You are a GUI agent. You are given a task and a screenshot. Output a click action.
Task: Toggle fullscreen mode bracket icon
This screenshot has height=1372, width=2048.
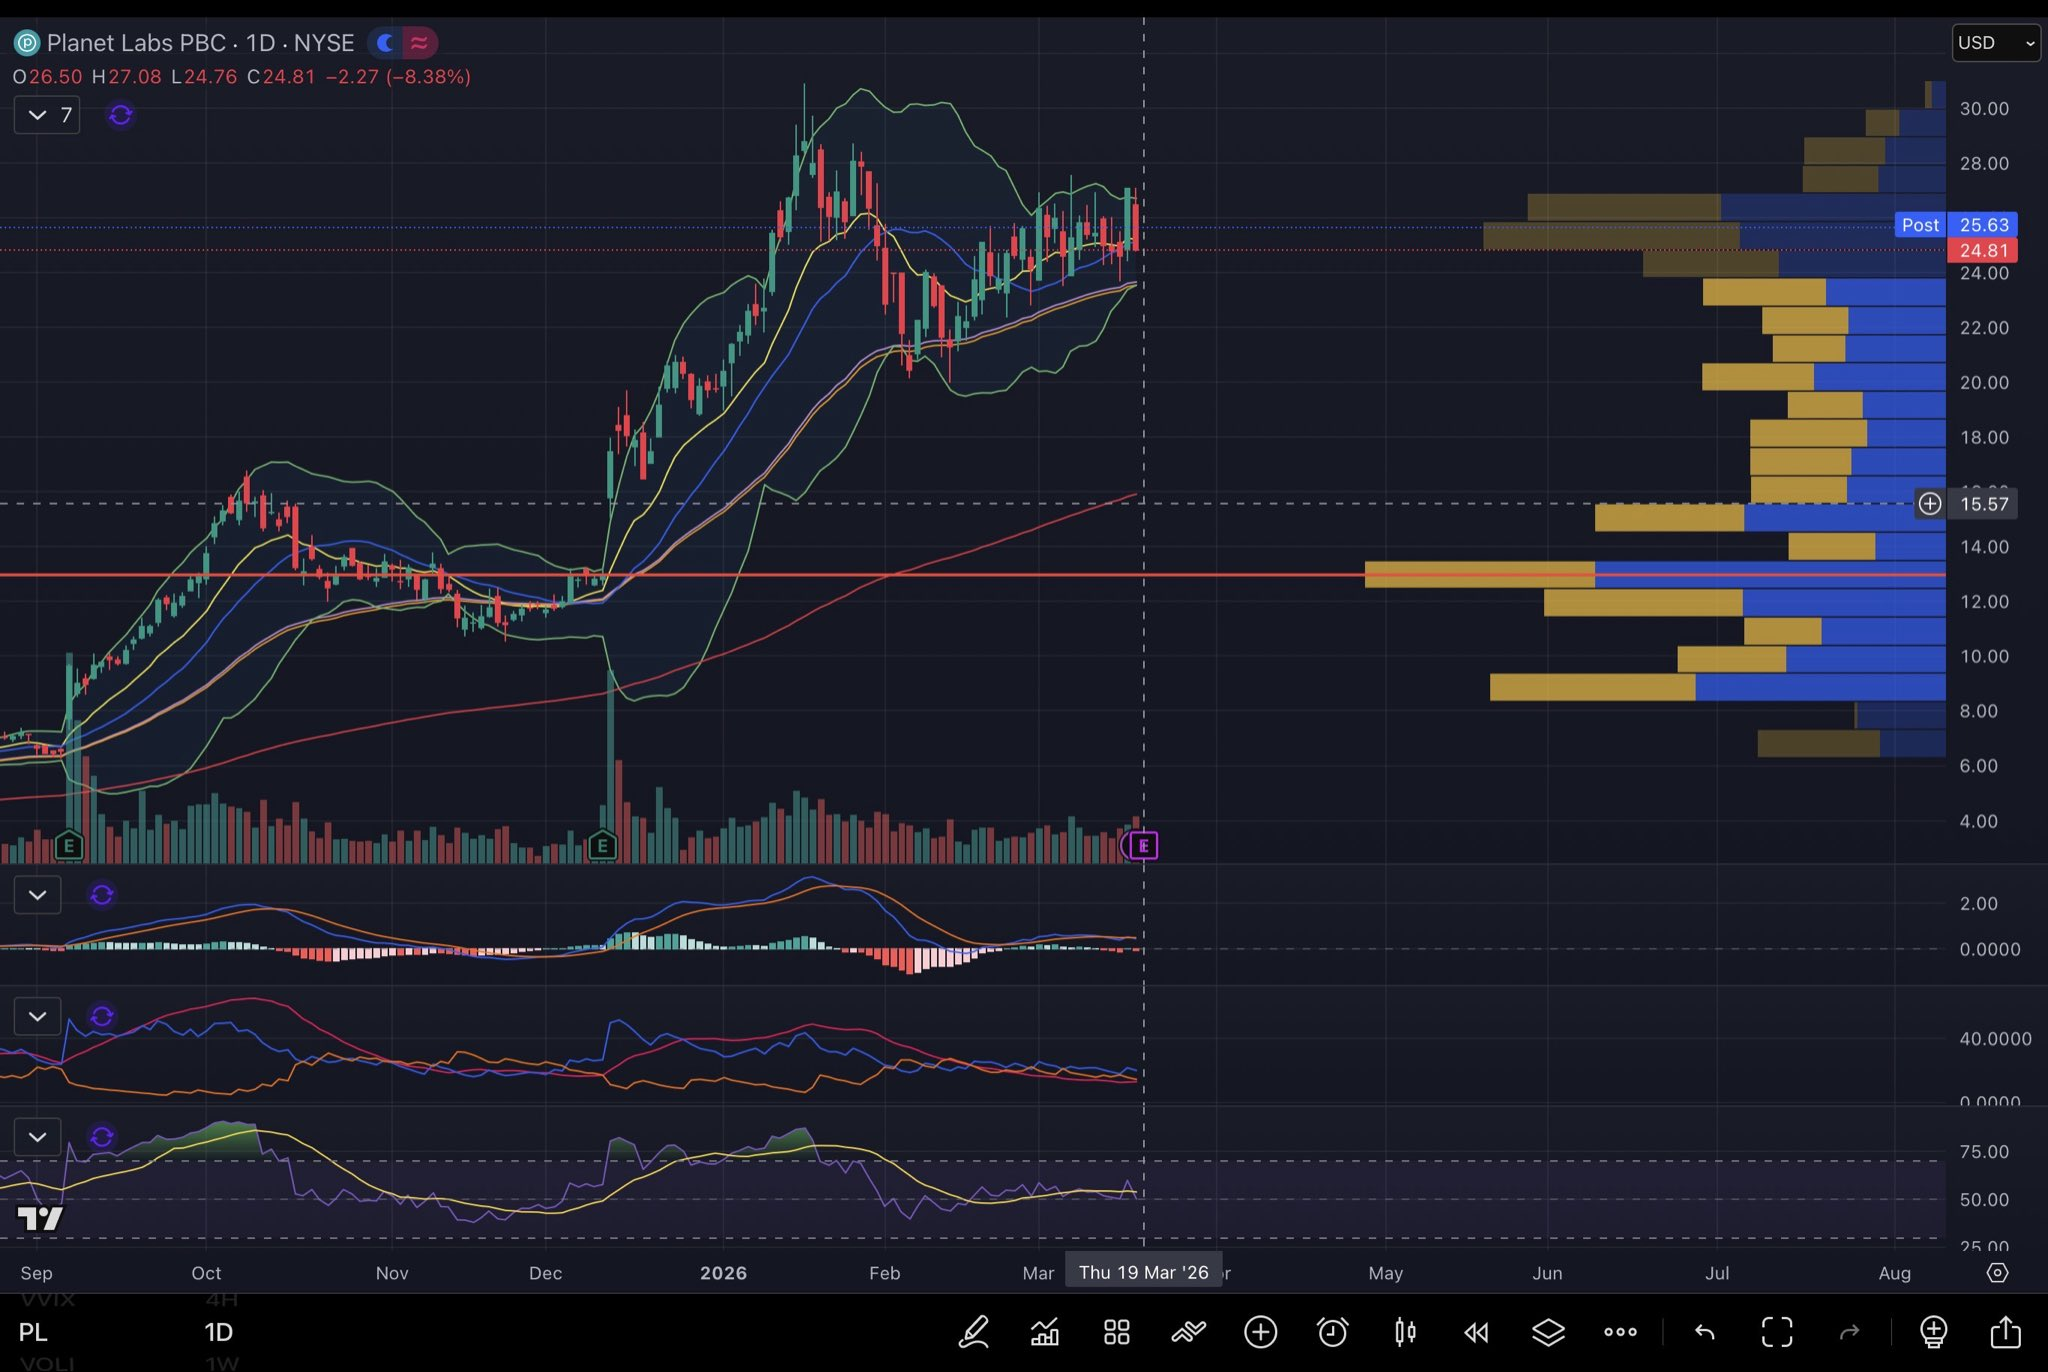click(1777, 1332)
